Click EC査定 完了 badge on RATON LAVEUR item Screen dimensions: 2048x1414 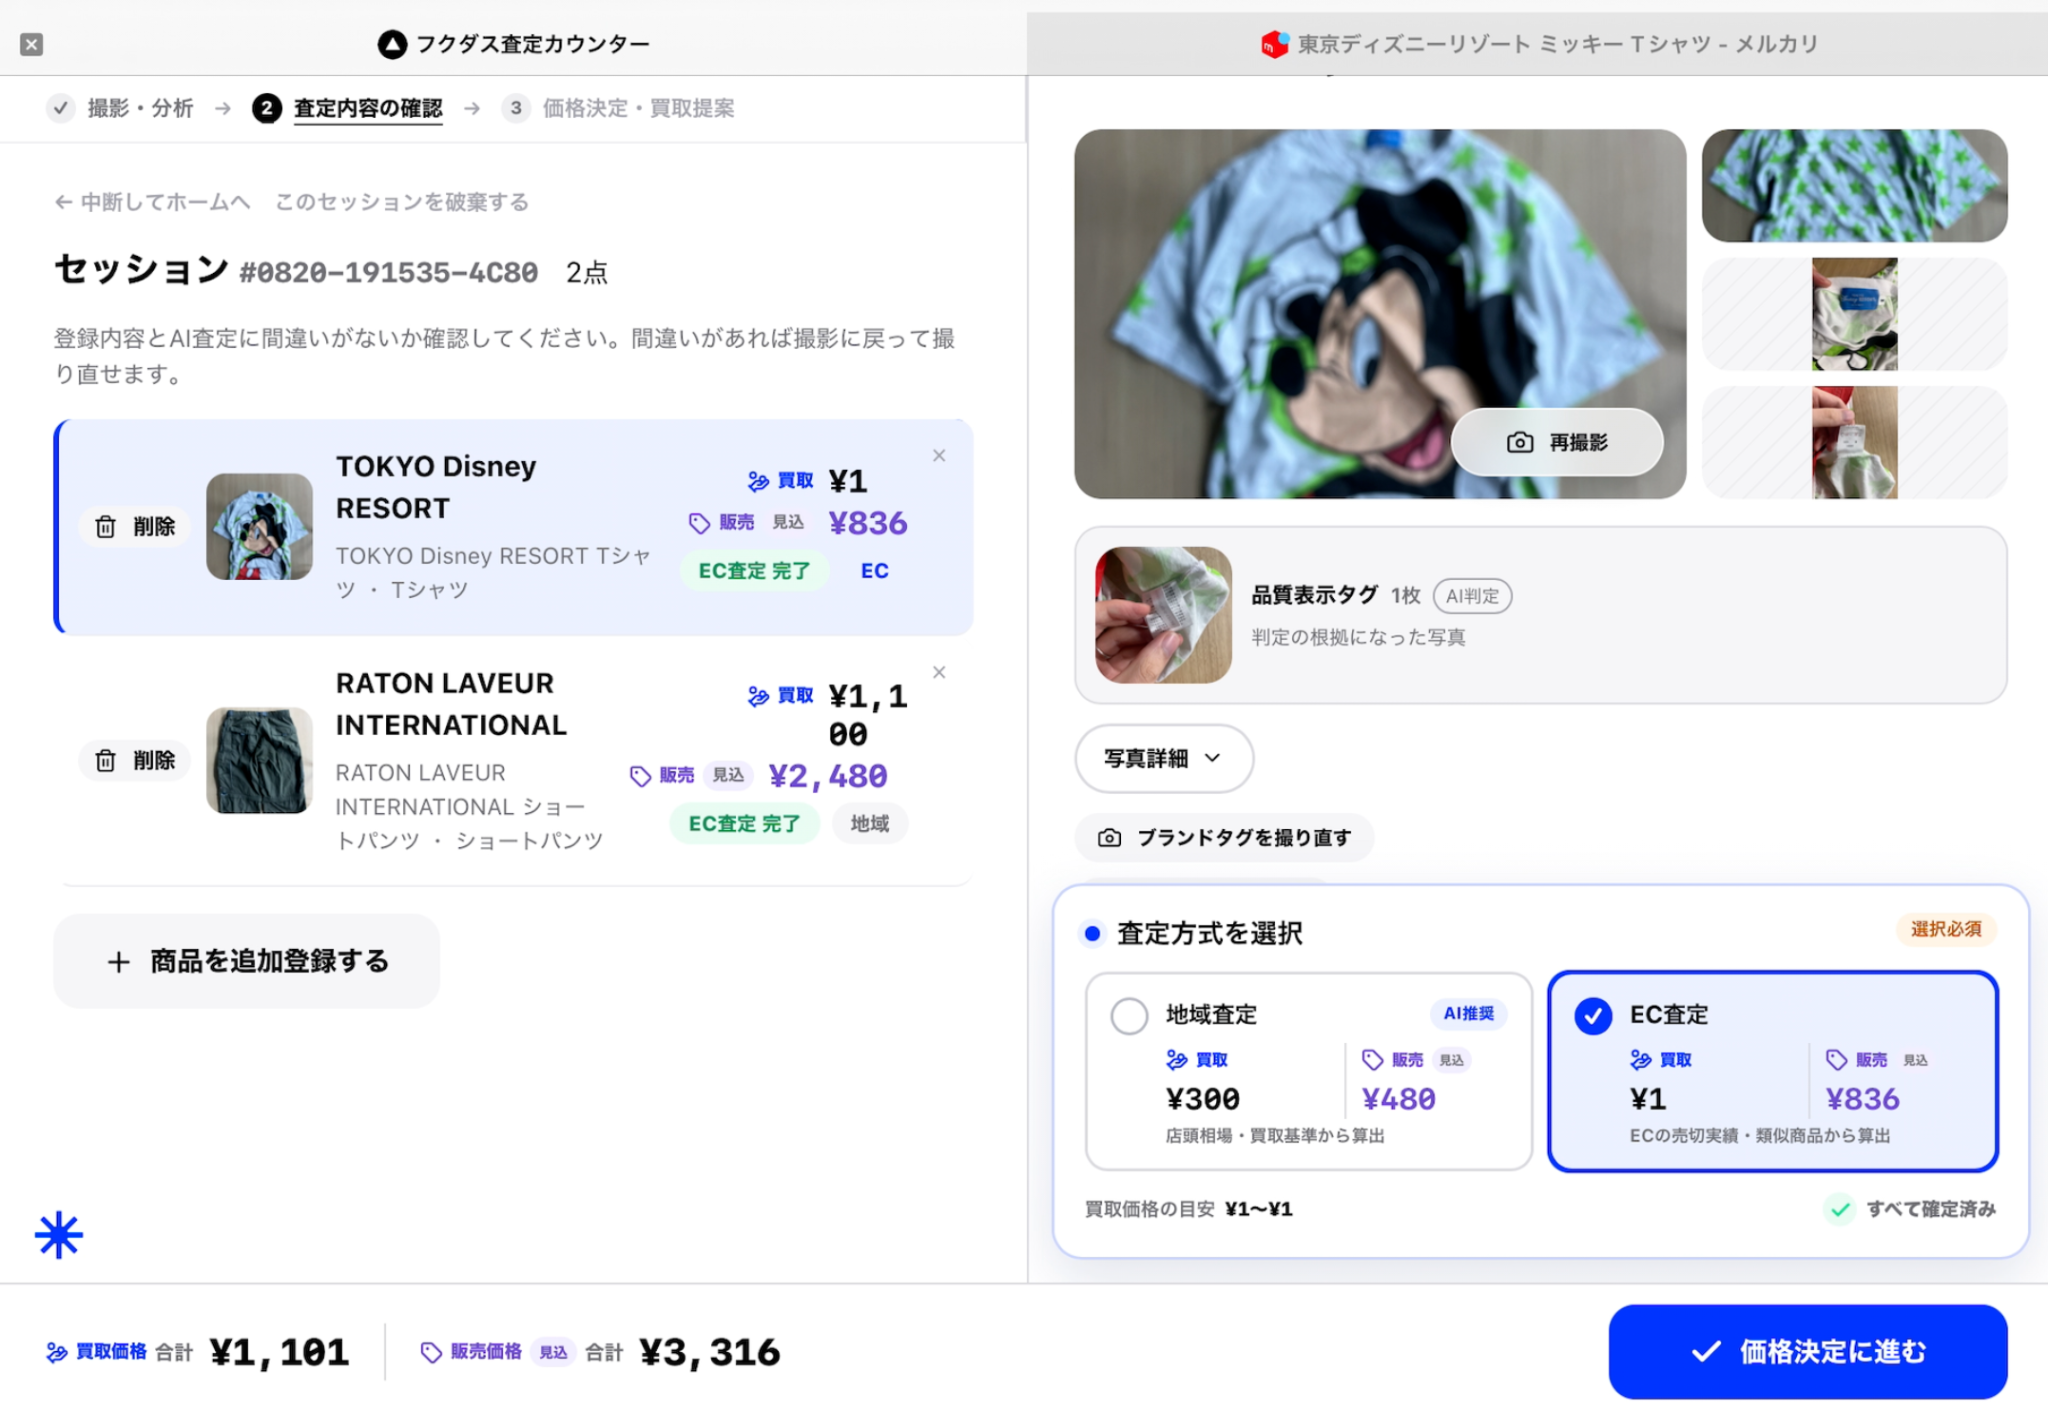click(x=744, y=824)
